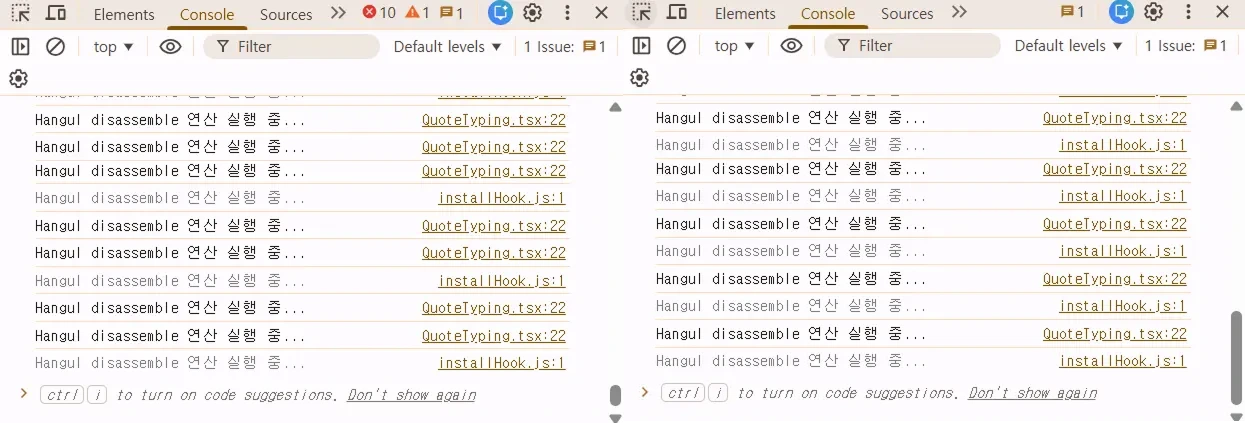Viewport: 1245px width, 423px height.
Task: Expand 'Default levels' dropdown in right panel
Action: pos(1068,46)
